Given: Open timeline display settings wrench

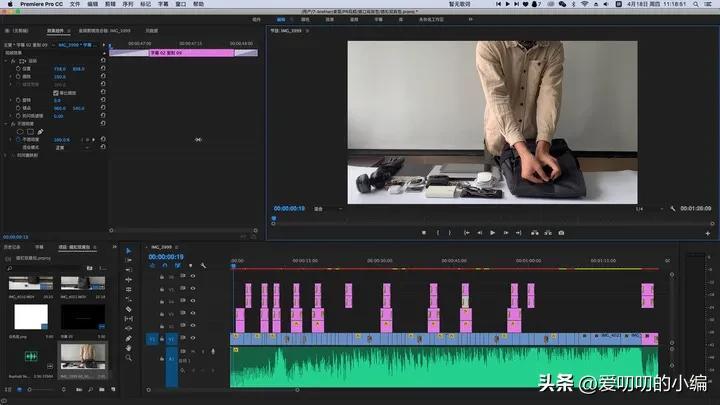Looking at the screenshot, I should pyautogui.click(x=203, y=265).
